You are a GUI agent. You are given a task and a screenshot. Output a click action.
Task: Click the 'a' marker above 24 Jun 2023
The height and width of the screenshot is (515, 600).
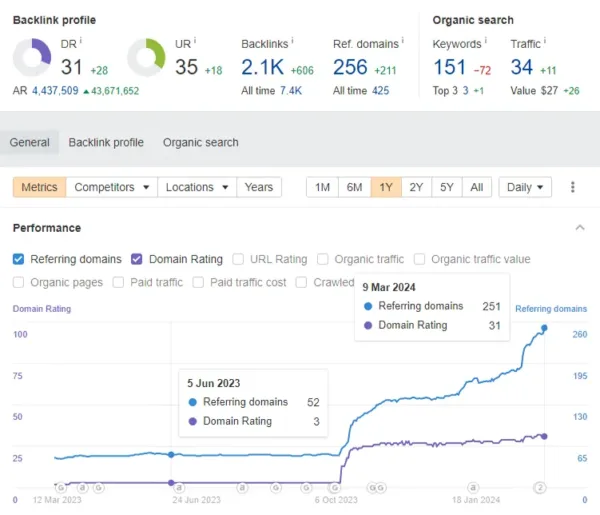point(179,487)
